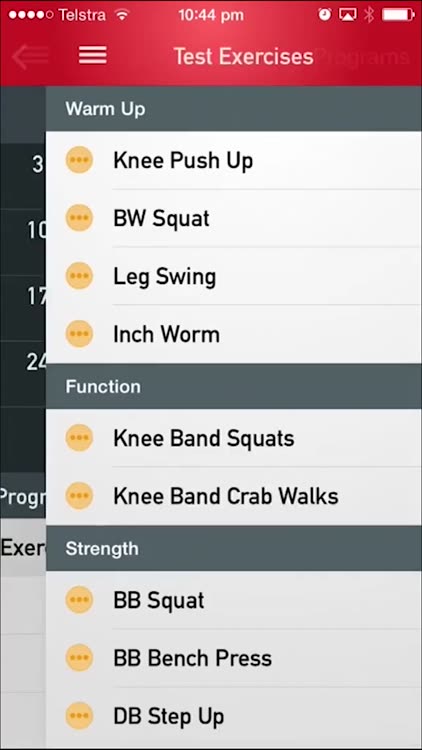Choose the Inch Worm exercise

pos(233,334)
